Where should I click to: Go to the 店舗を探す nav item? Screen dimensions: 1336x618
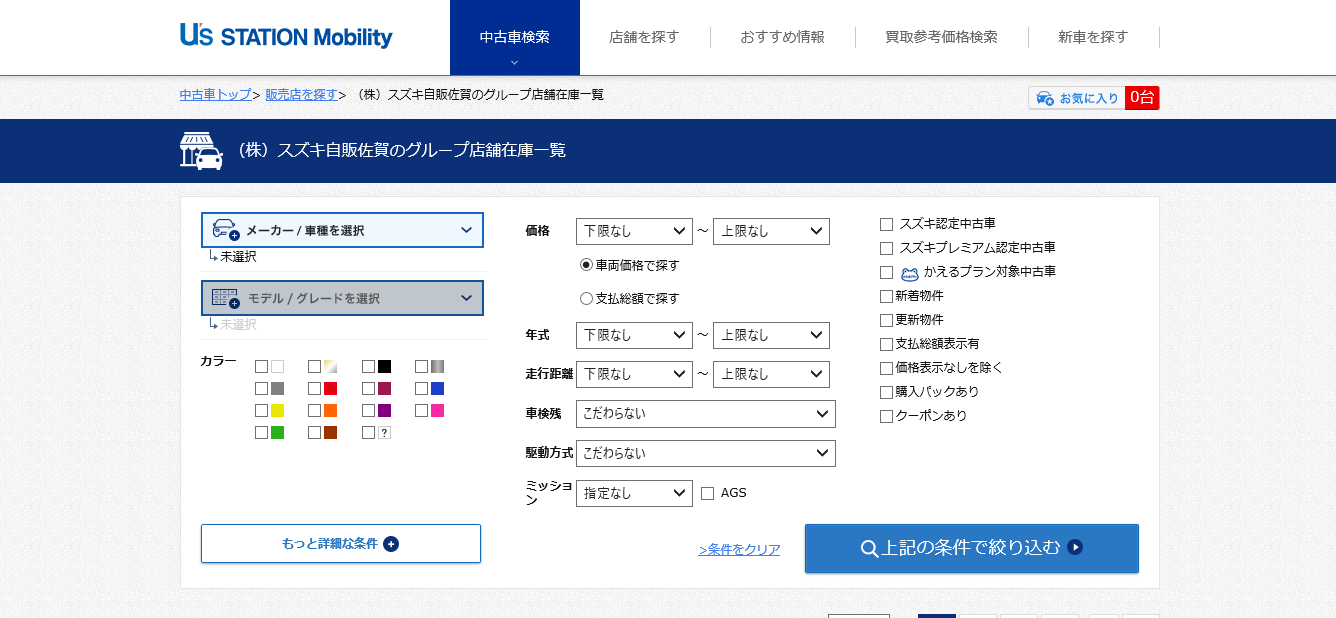644,37
